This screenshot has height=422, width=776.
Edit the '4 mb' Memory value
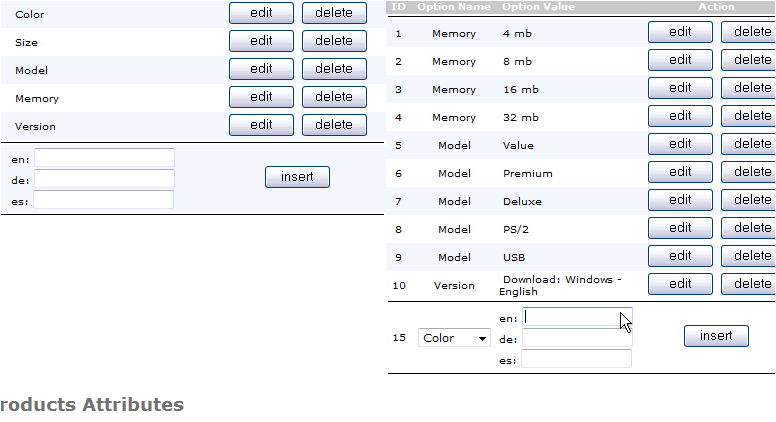[x=680, y=32]
